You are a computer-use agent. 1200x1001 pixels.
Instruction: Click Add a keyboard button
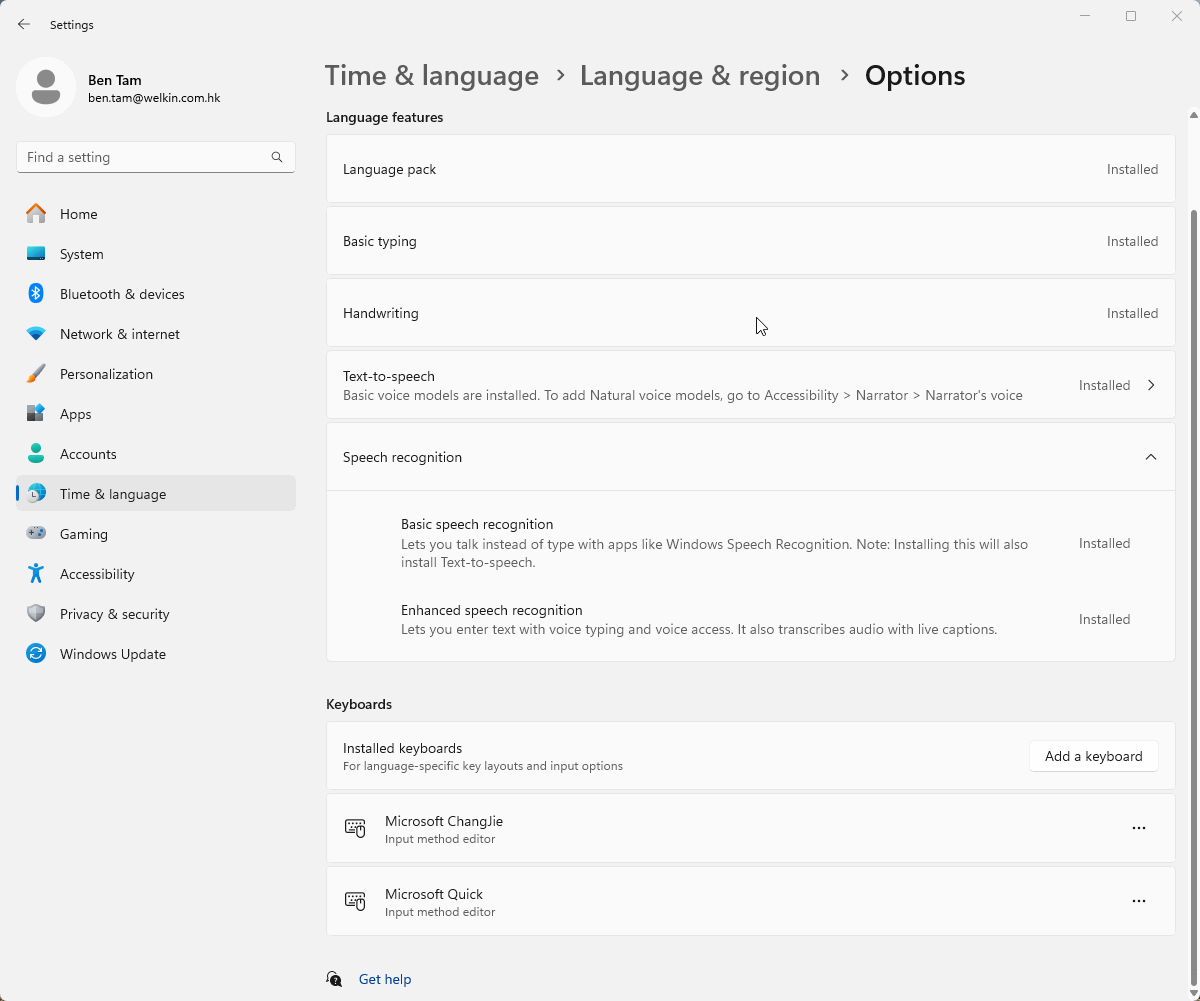1093,756
